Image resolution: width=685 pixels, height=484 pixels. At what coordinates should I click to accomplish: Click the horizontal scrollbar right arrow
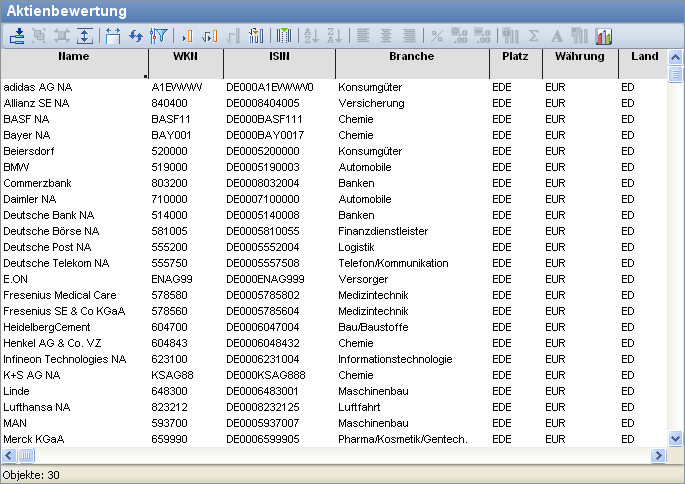click(658, 455)
